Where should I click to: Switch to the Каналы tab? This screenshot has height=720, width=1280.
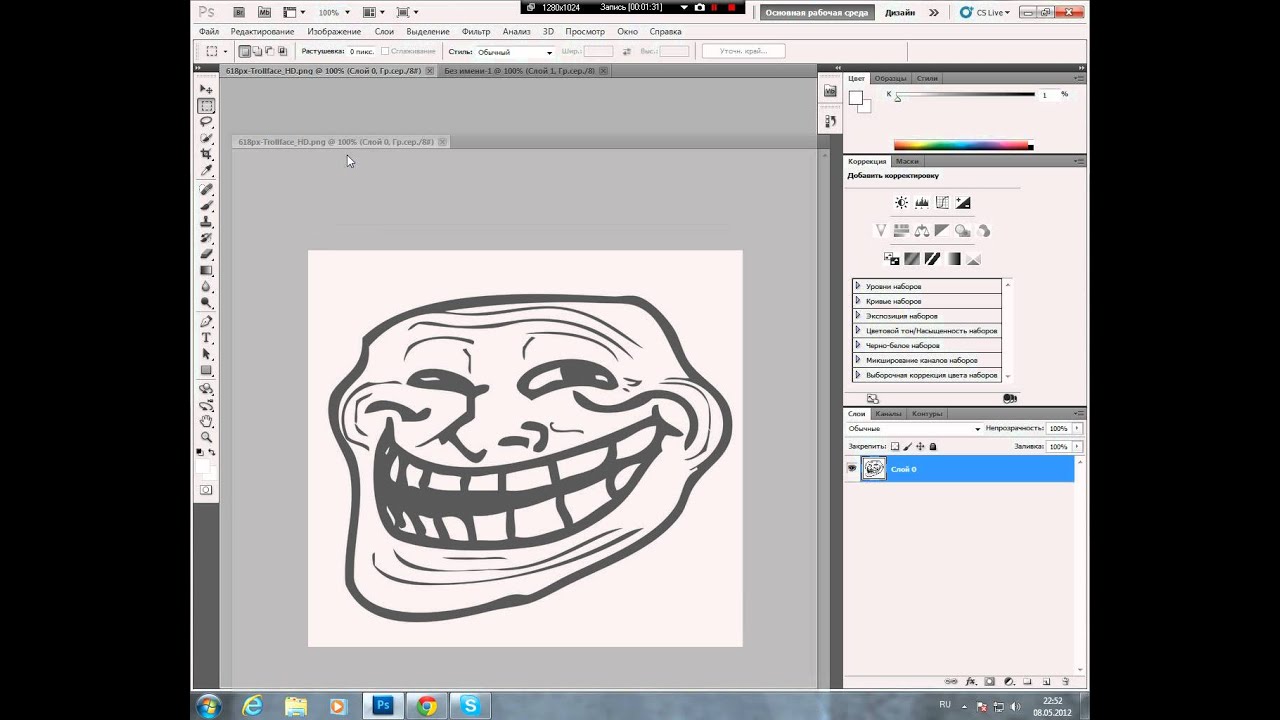[x=888, y=413]
